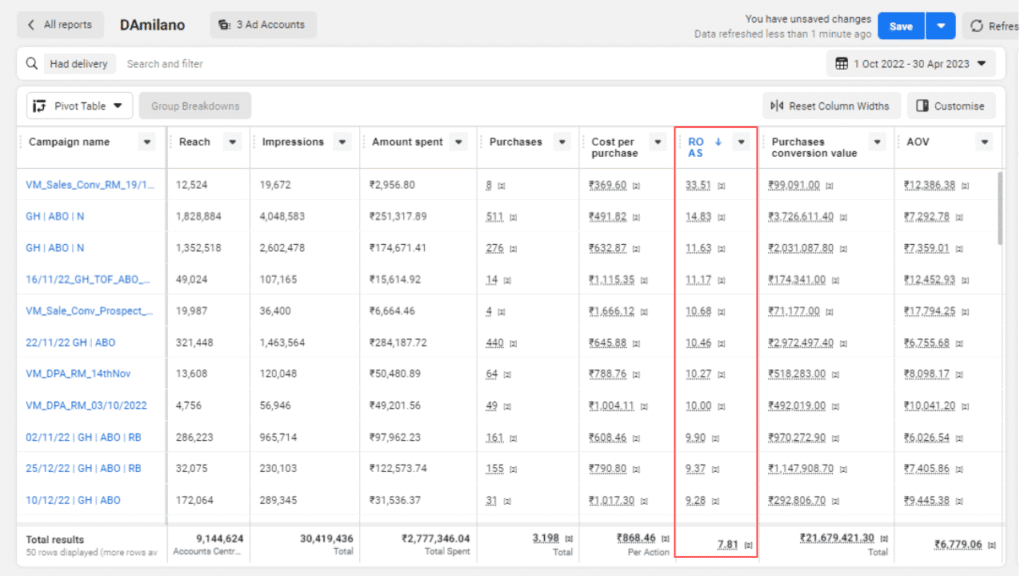Open the AOV column dropdown
This screenshot has width=1024, height=576.
tap(984, 142)
